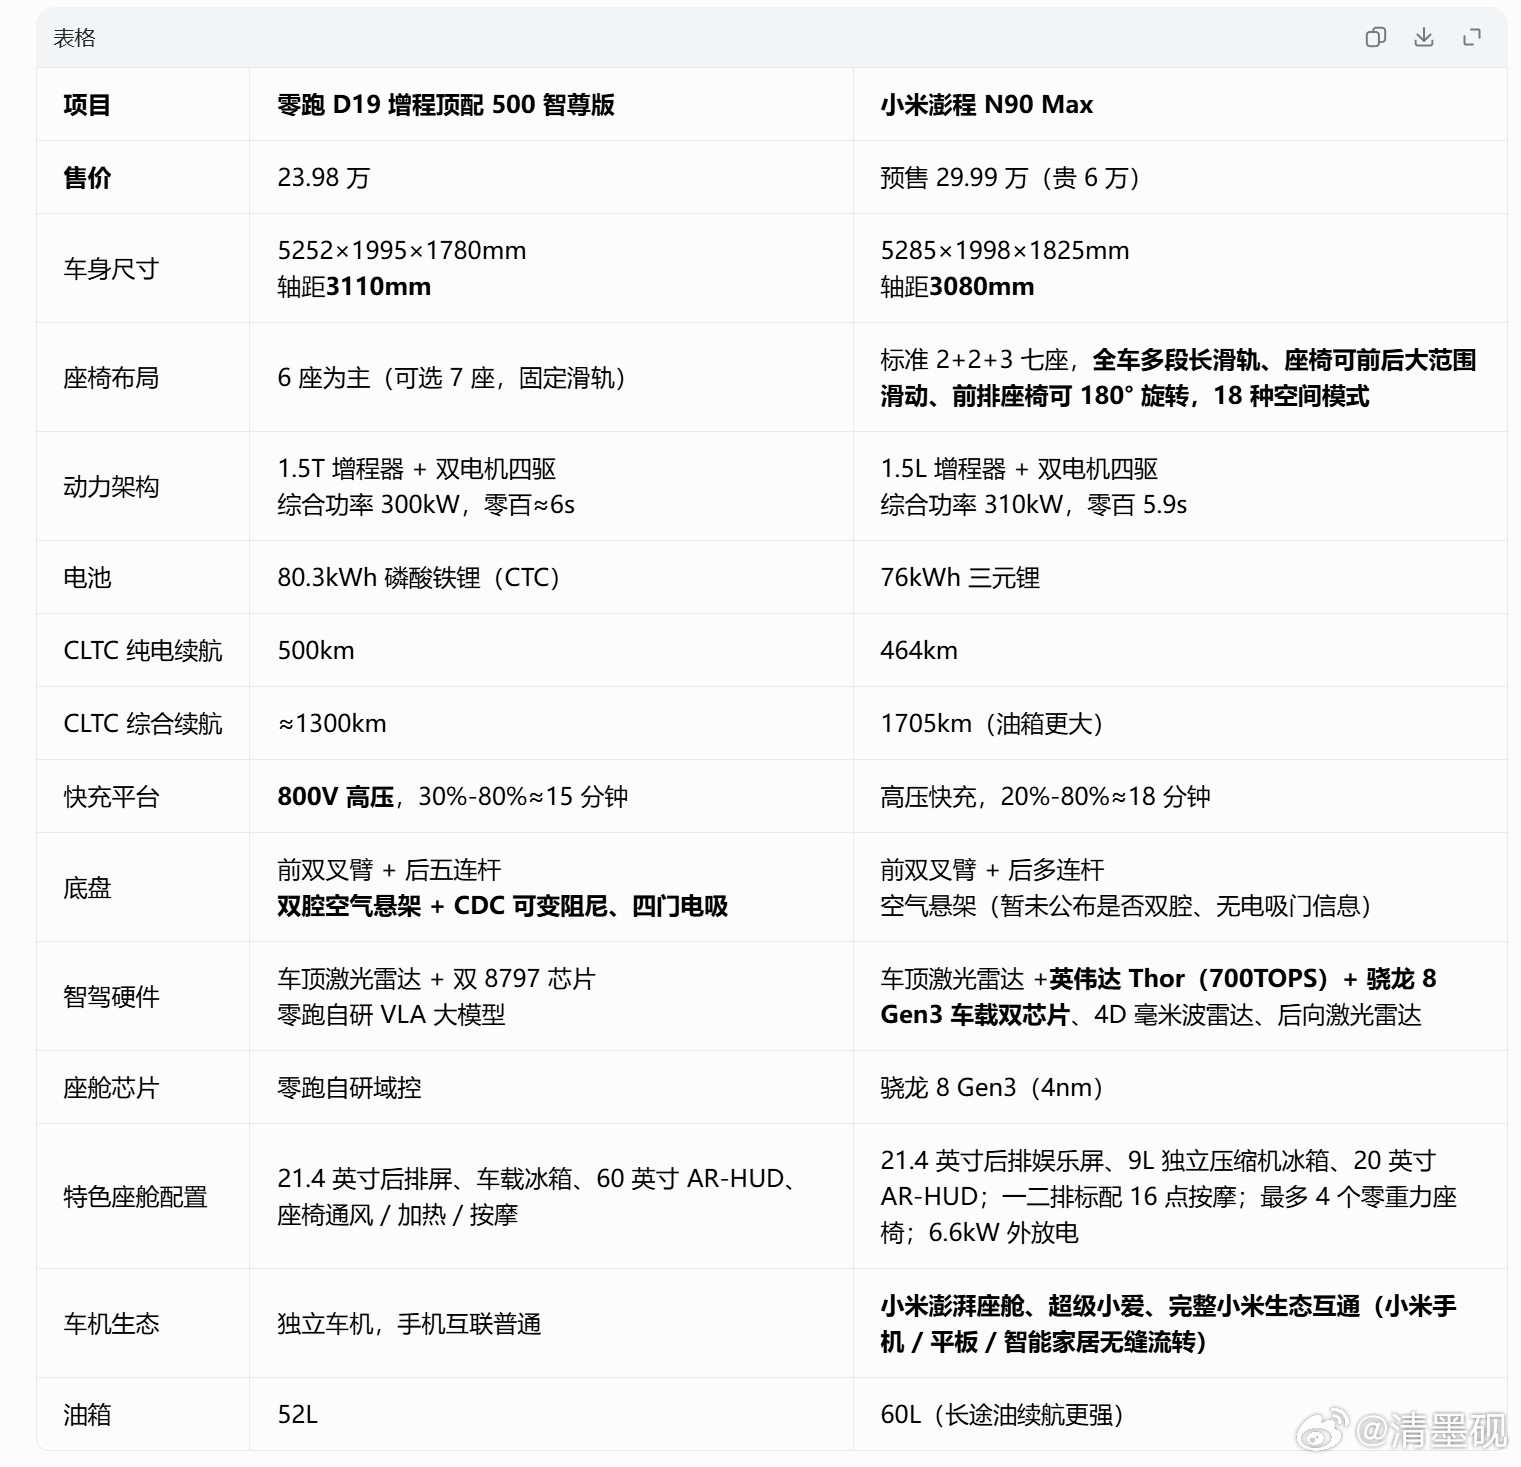
Task: Click the 智驾硬件 row label
Action: pyautogui.click(x=111, y=997)
